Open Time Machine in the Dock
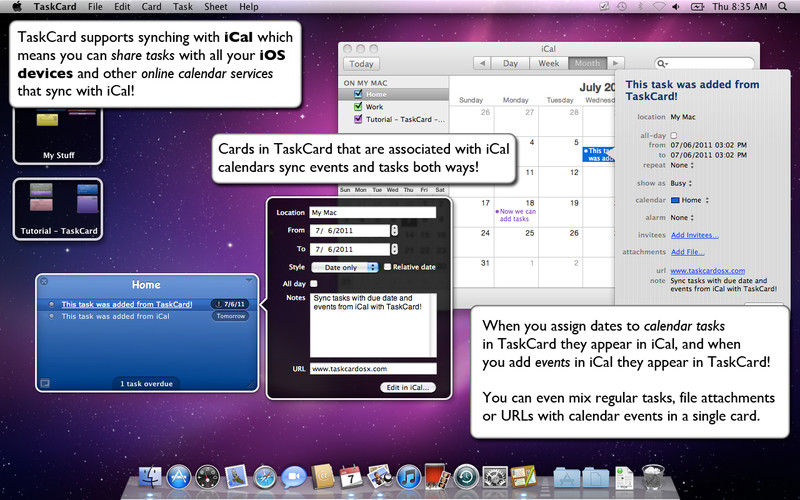 tap(466, 477)
